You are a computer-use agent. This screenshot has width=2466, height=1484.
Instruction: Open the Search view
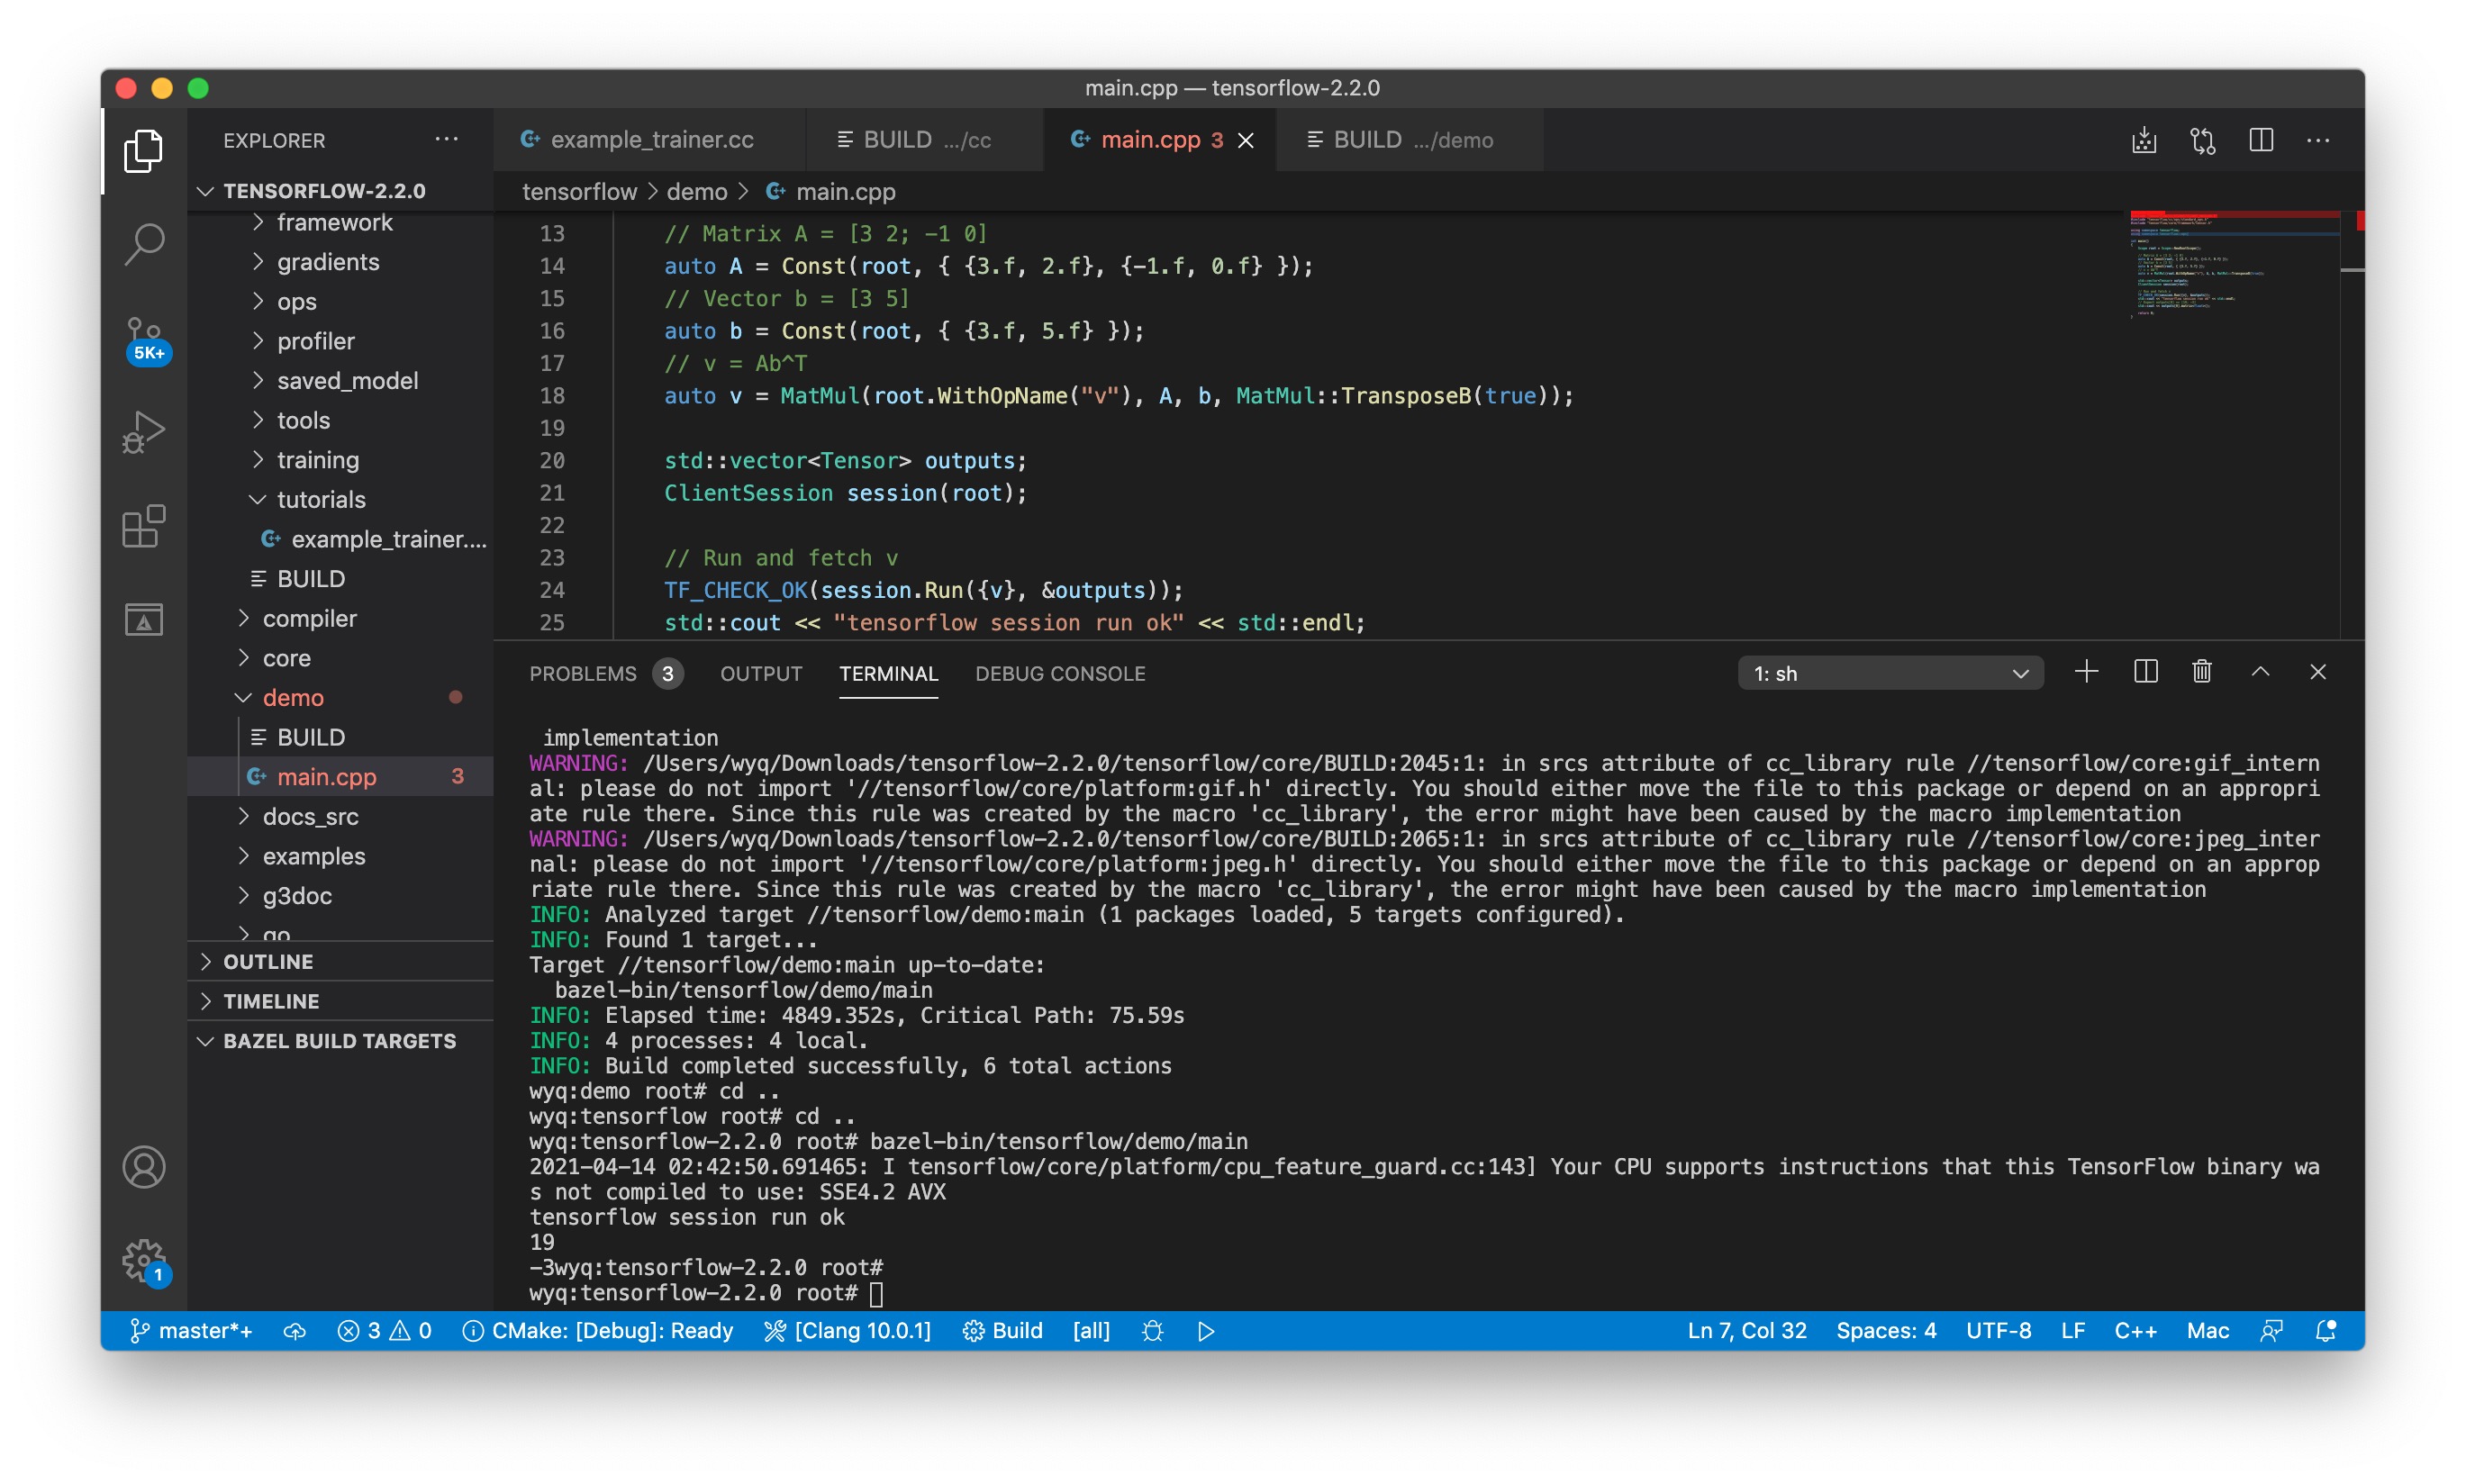point(143,244)
